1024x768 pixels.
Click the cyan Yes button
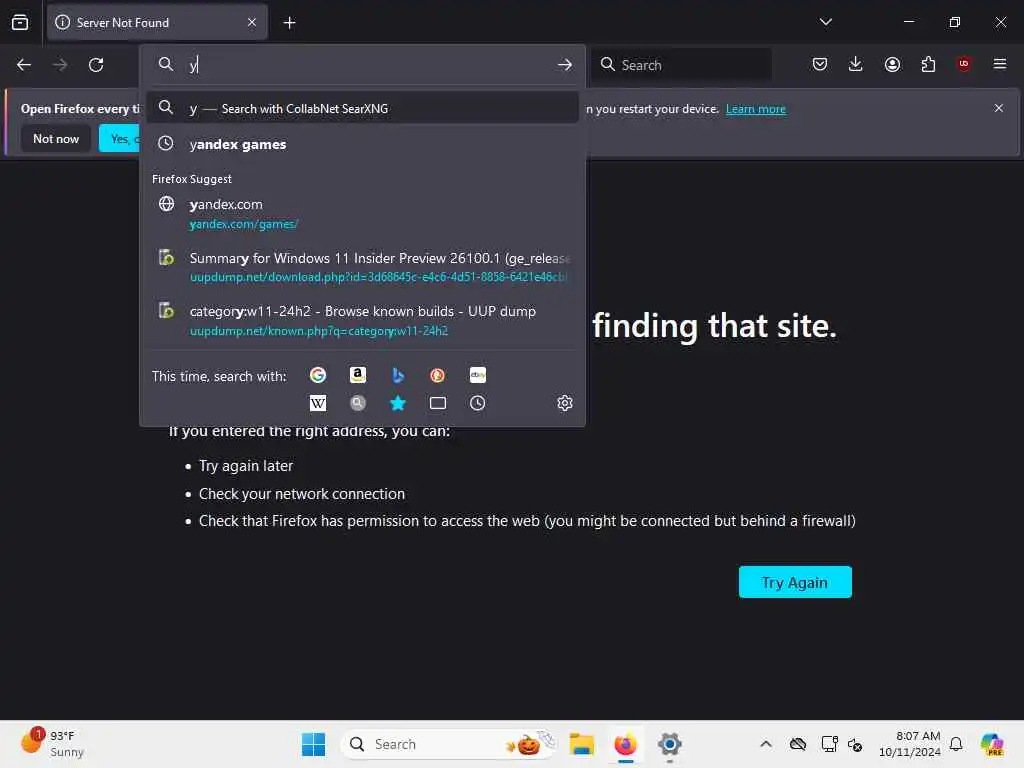click(x=120, y=138)
